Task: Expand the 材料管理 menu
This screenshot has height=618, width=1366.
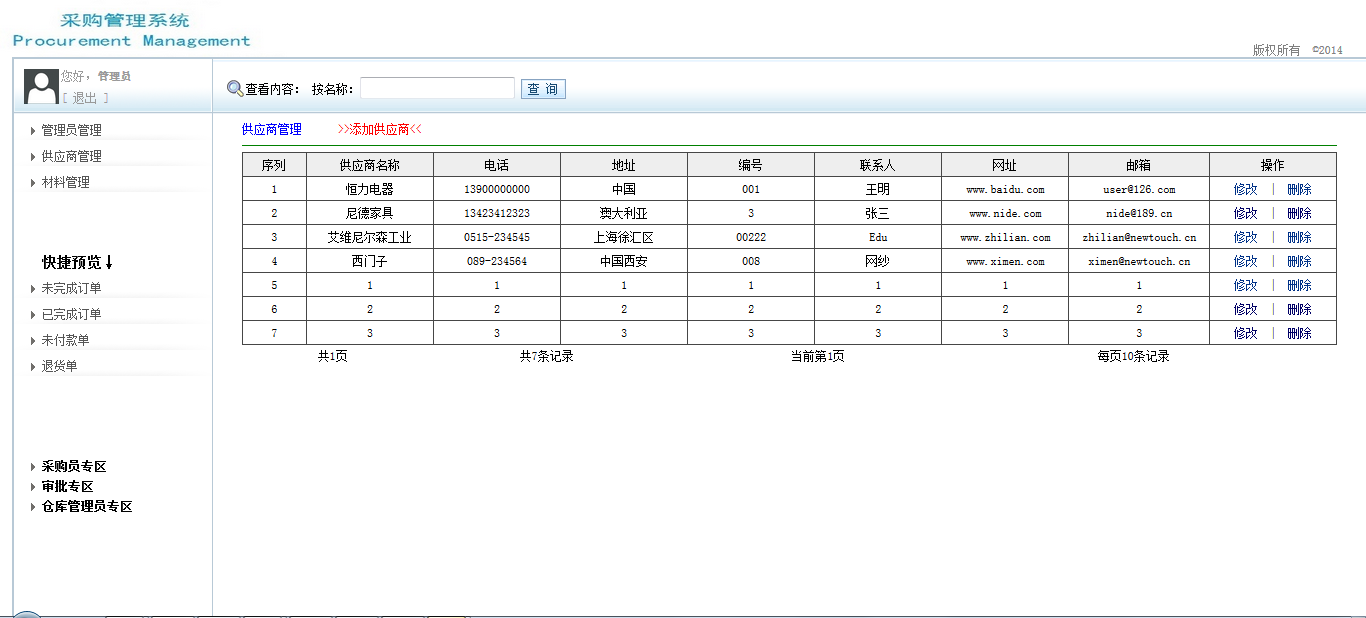Action: (x=65, y=182)
